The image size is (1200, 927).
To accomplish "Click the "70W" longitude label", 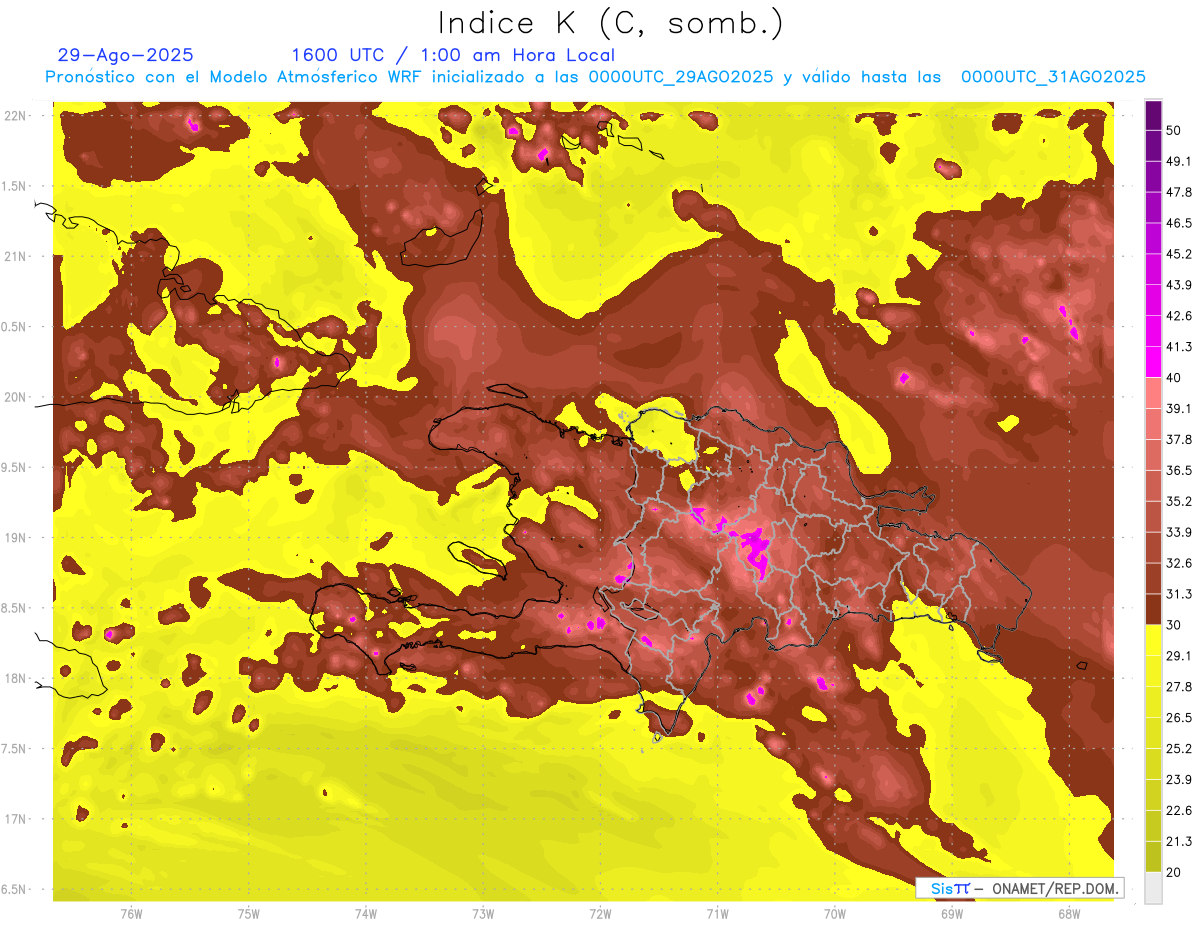I will [834, 914].
